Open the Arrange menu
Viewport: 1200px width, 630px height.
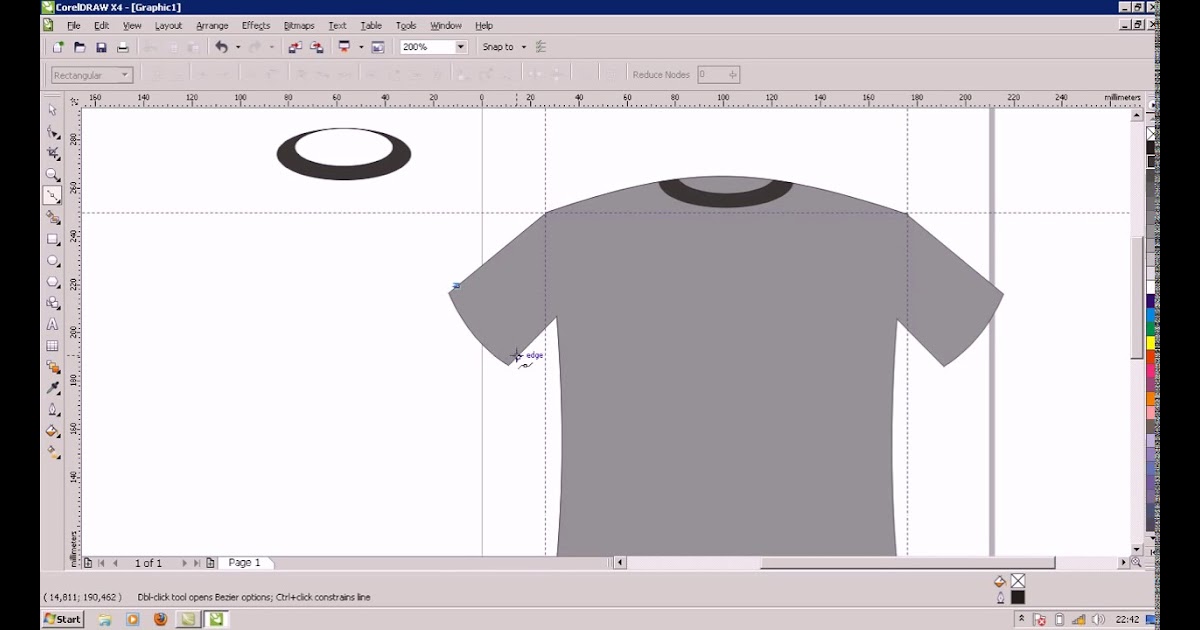click(212, 25)
